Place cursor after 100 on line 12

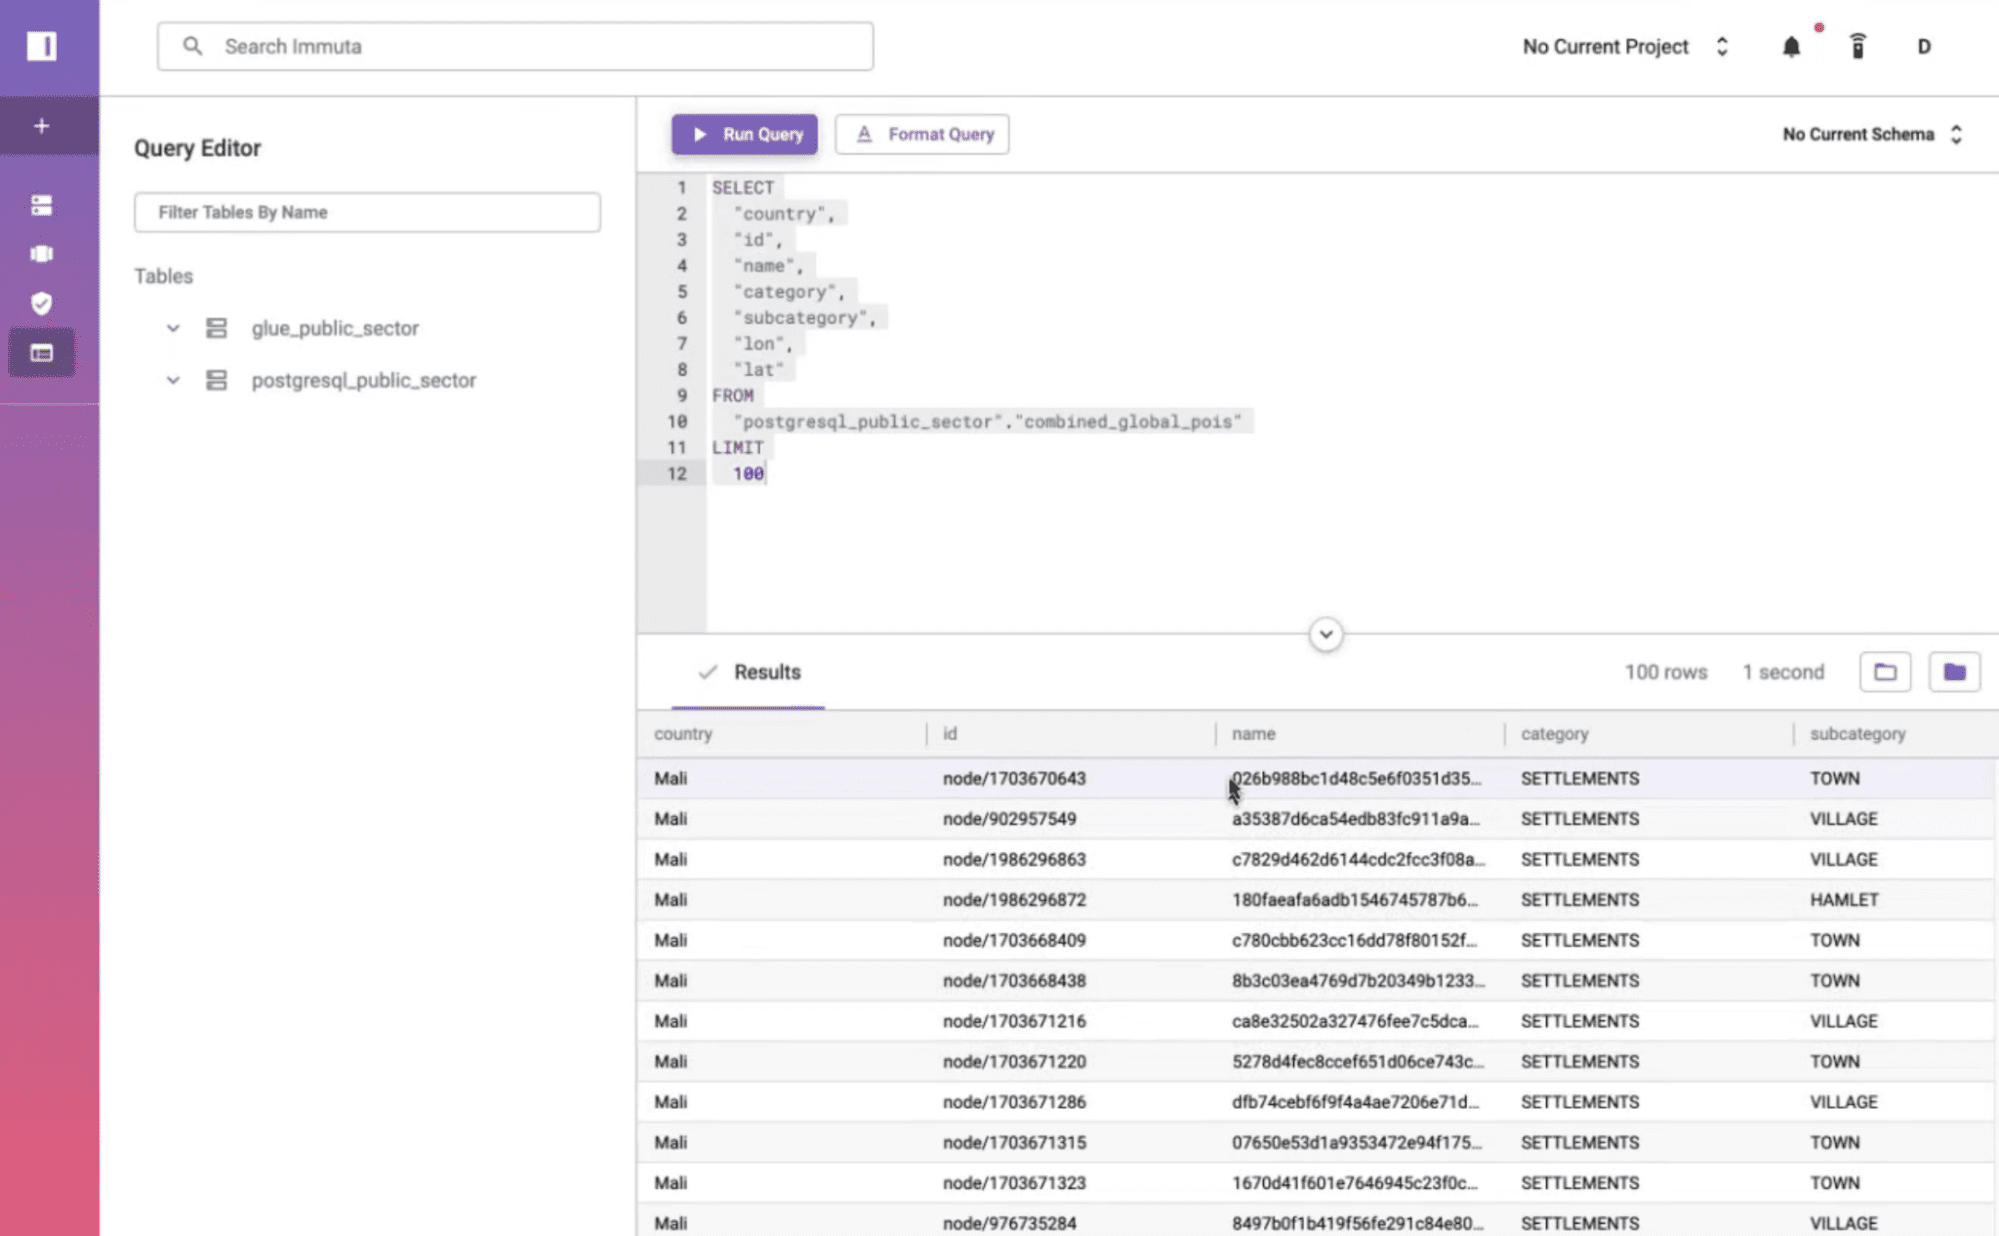pyautogui.click(x=766, y=473)
